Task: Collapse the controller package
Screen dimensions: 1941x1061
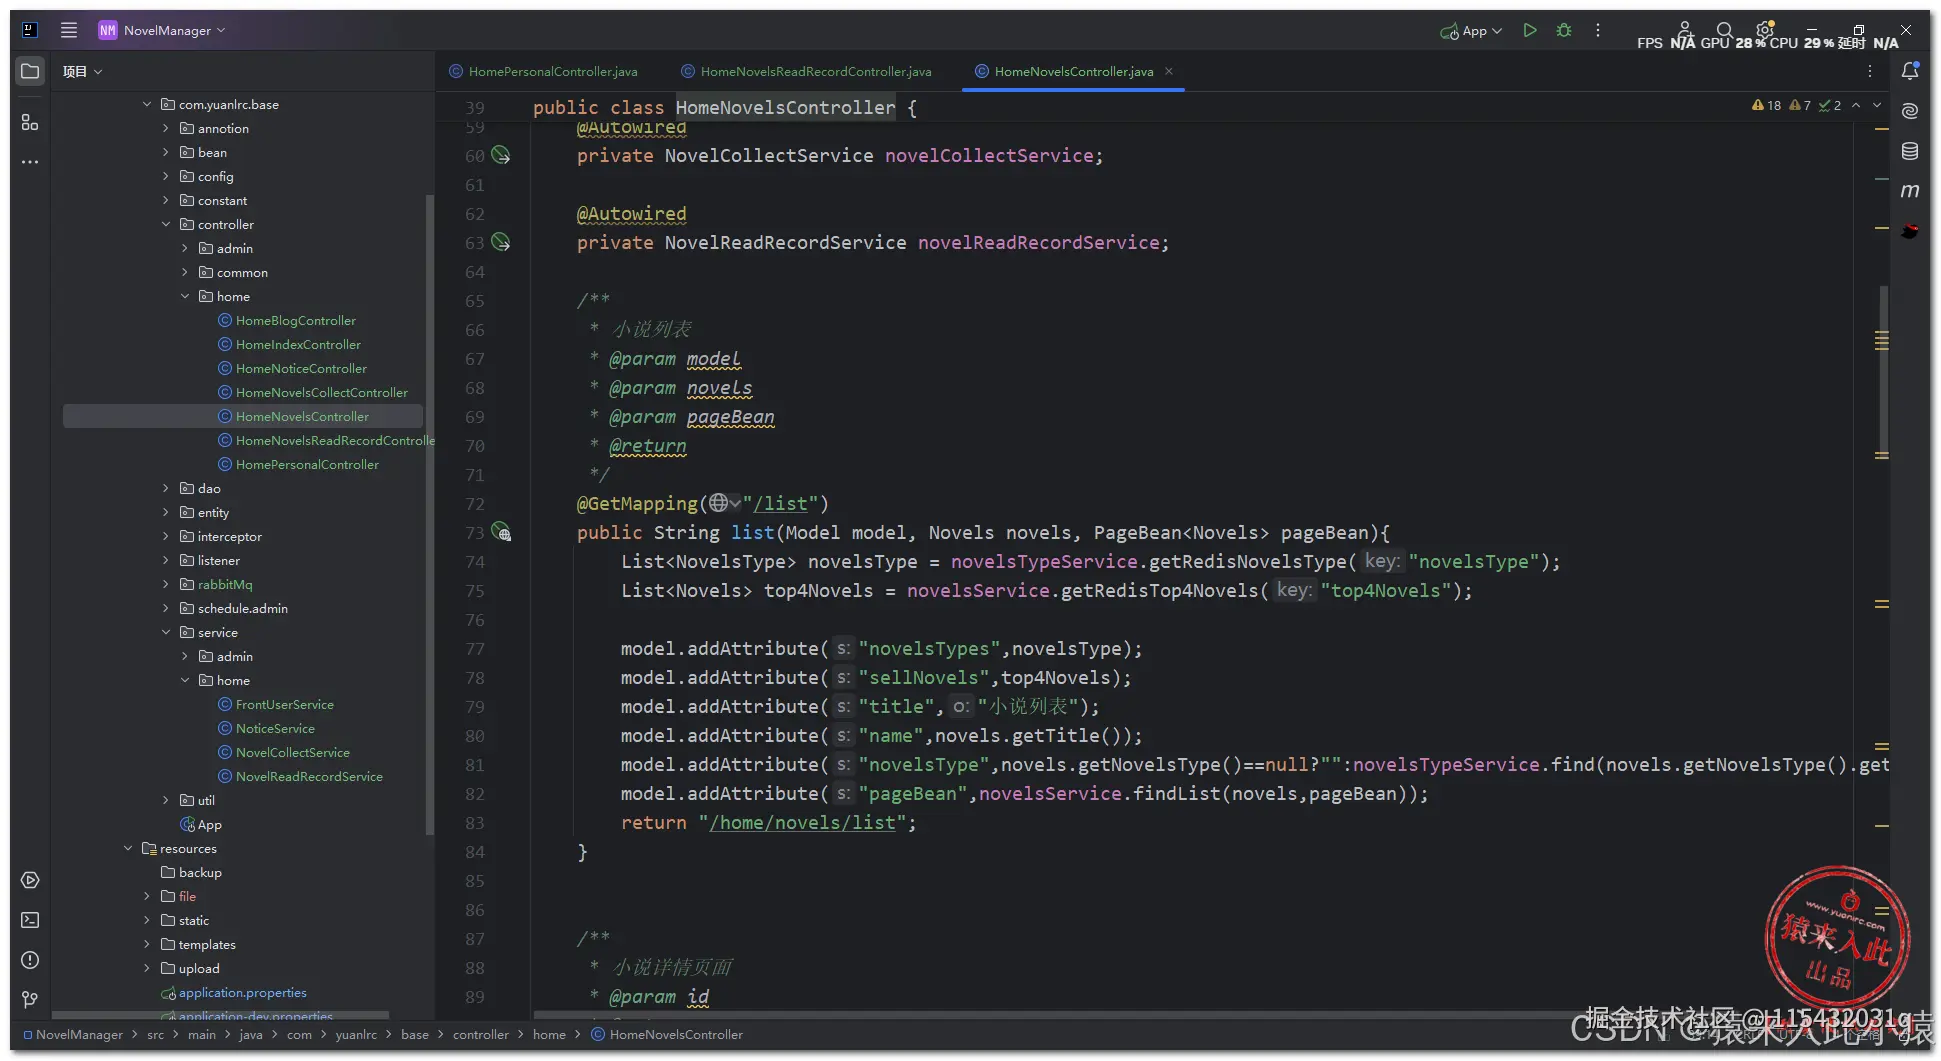Action: click(166, 224)
